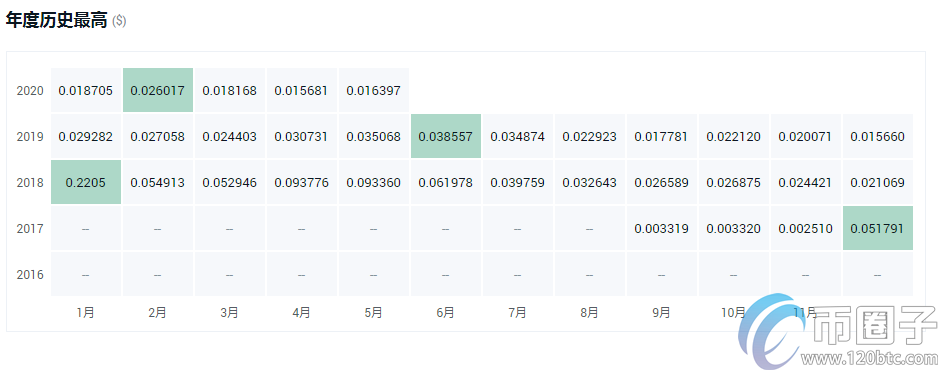Select the highlighted 0.026017 cell
This screenshot has height=370, width=938.
pyautogui.click(x=158, y=90)
